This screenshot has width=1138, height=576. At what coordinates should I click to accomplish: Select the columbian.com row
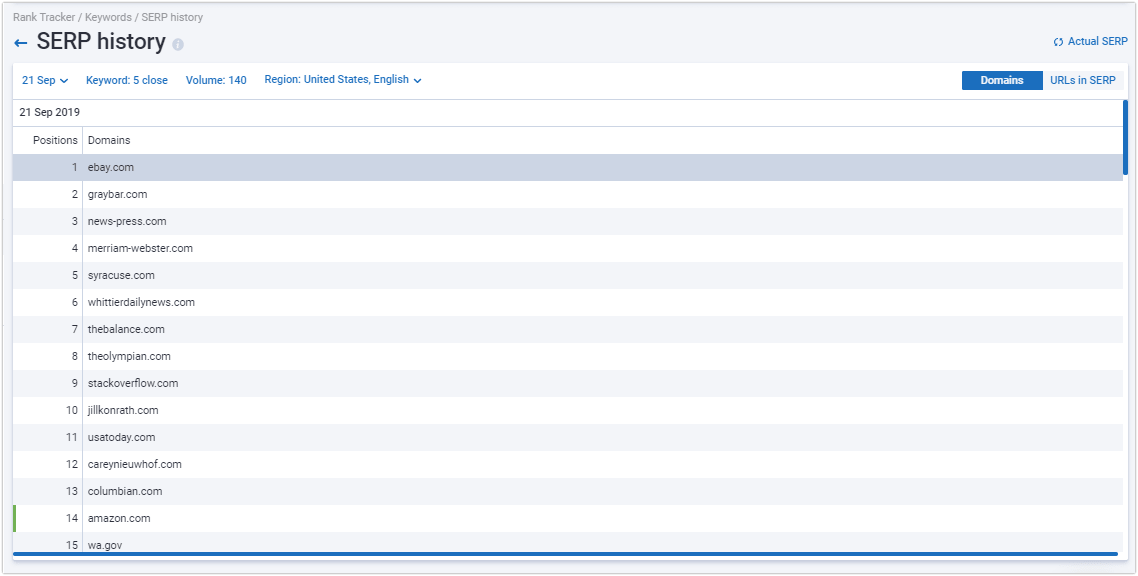pyautogui.click(x=568, y=491)
